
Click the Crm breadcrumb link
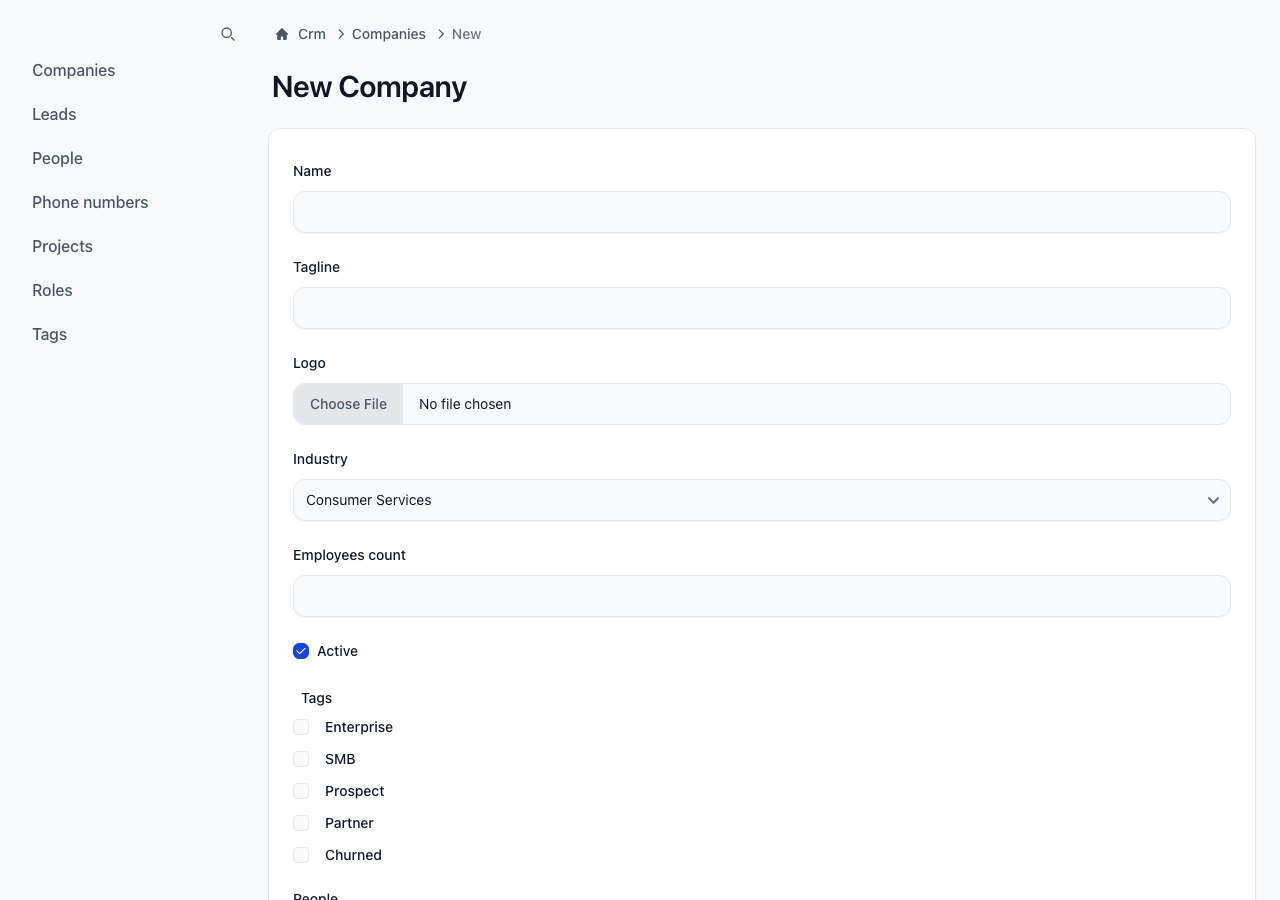pos(312,34)
